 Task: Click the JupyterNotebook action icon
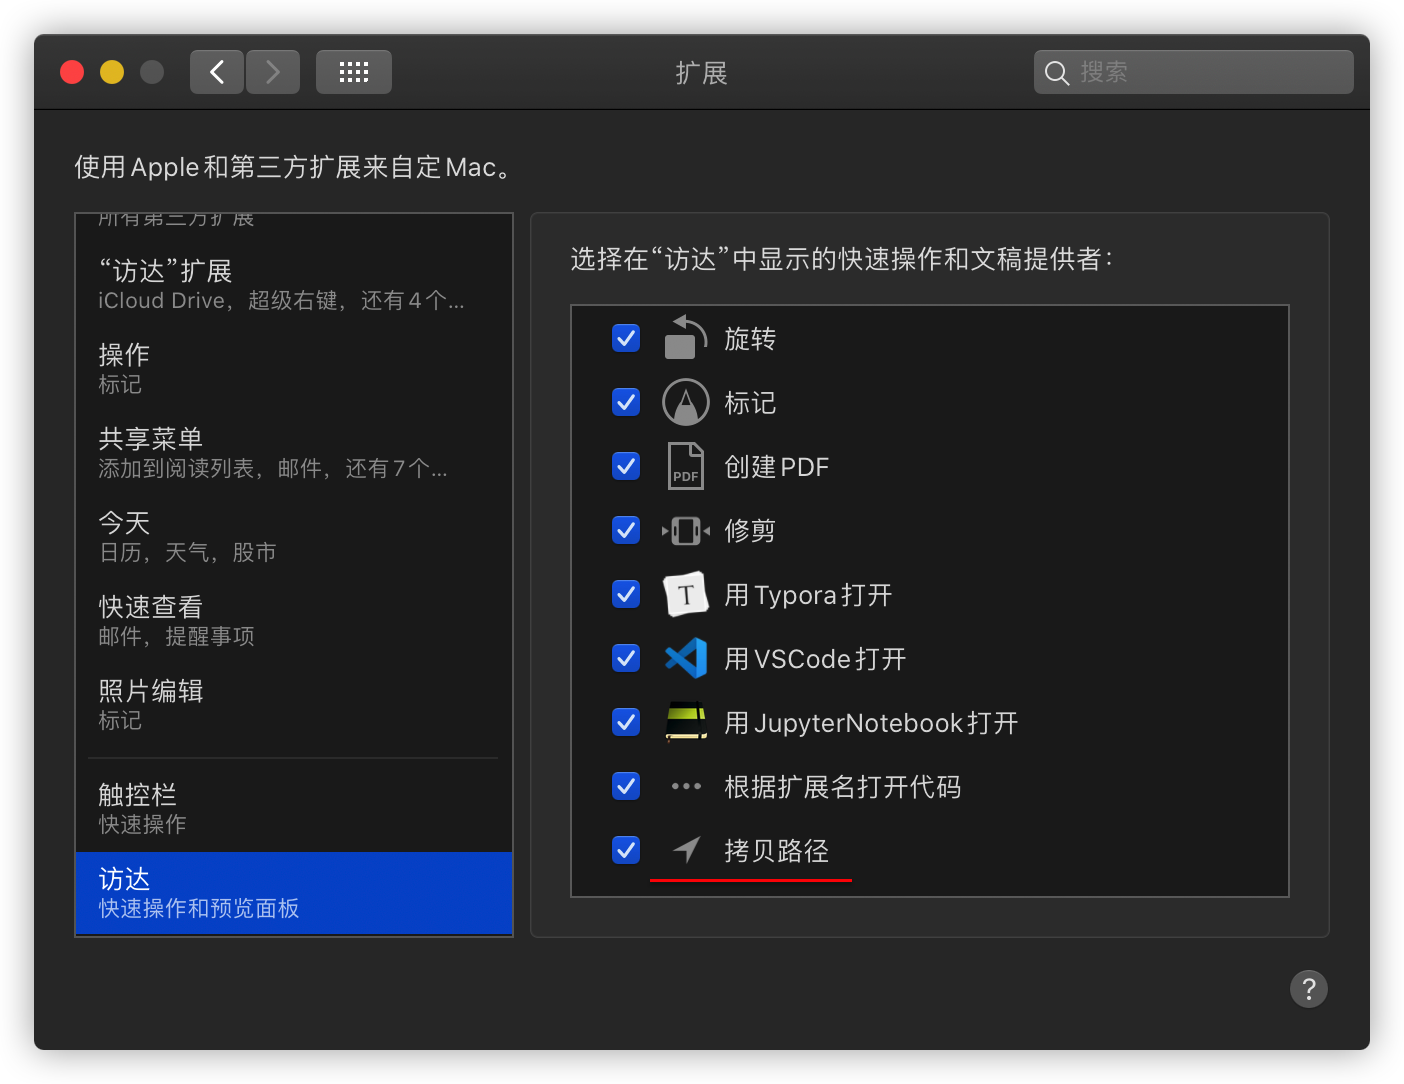[x=685, y=722]
